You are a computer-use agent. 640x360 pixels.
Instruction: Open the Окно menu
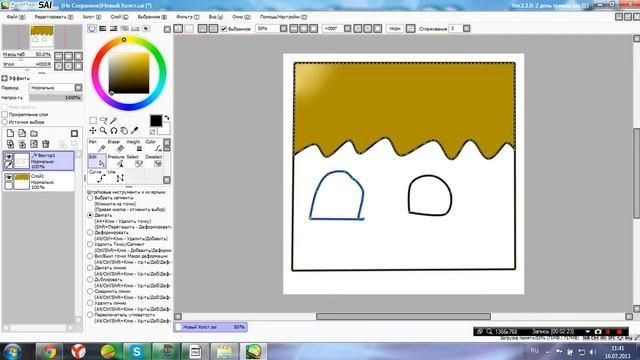[241, 17]
